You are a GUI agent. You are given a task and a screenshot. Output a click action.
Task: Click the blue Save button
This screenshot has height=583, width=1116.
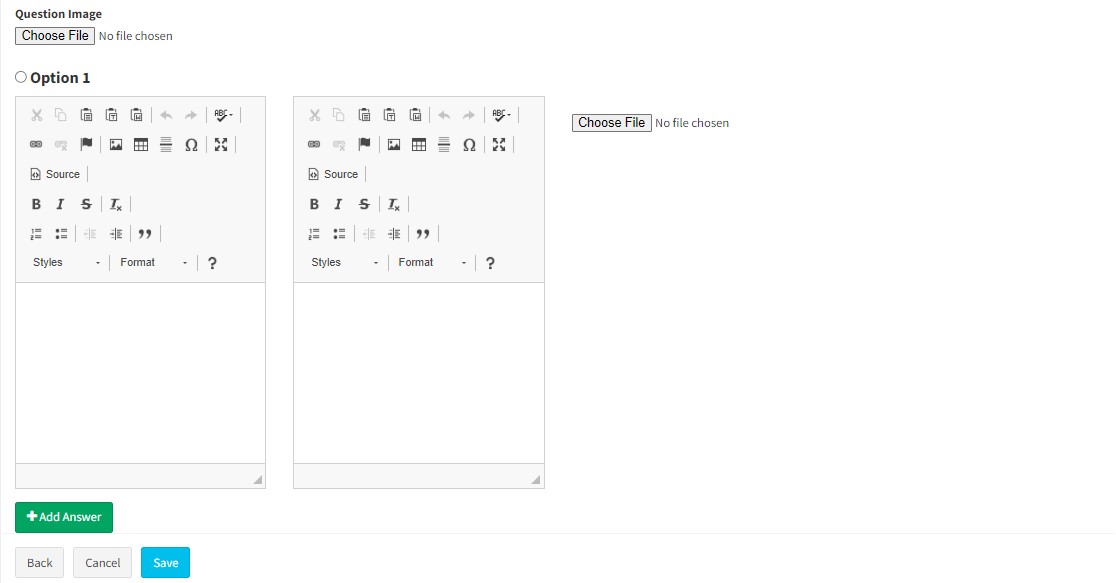pos(165,563)
